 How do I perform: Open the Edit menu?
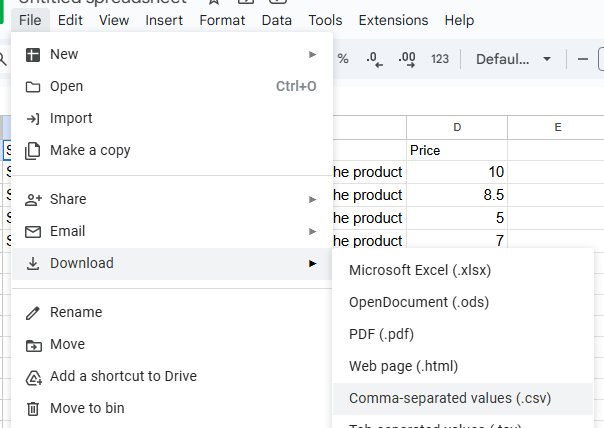(70, 20)
